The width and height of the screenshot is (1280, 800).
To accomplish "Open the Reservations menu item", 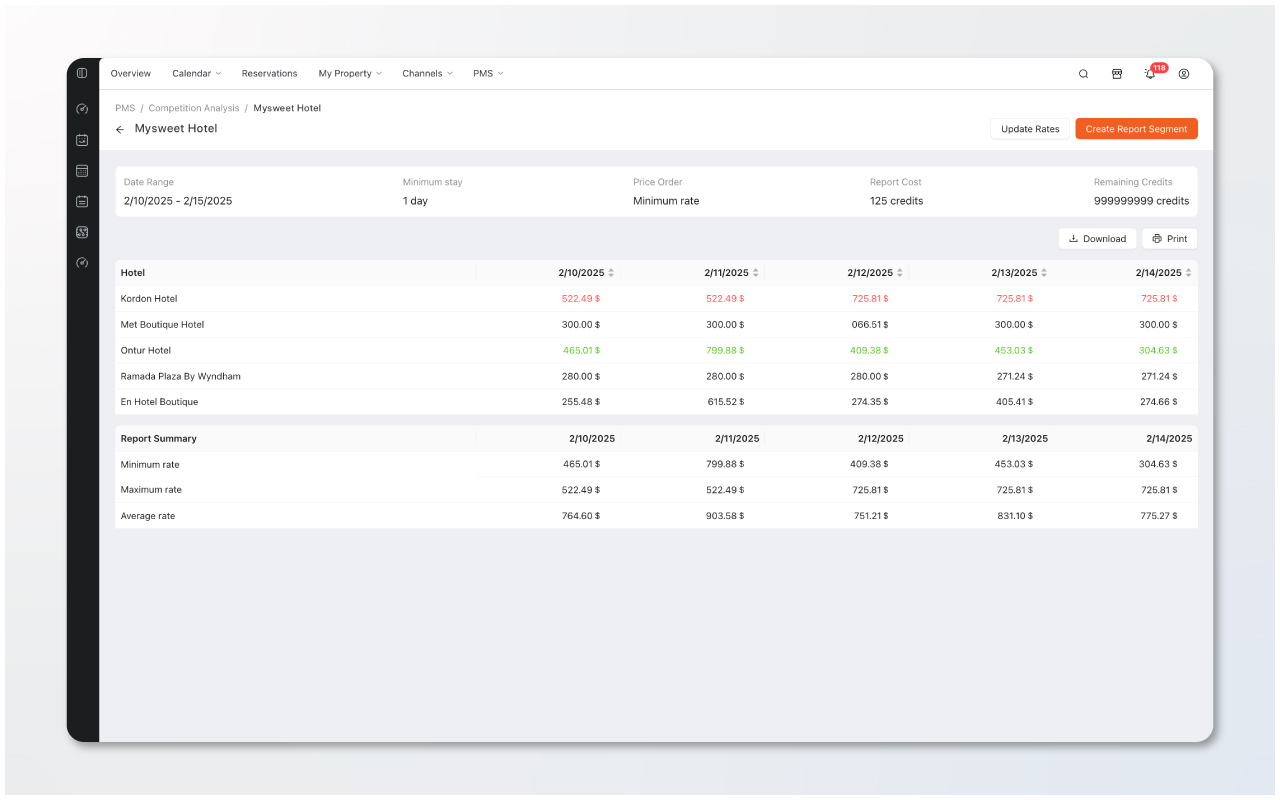I will tap(269, 74).
